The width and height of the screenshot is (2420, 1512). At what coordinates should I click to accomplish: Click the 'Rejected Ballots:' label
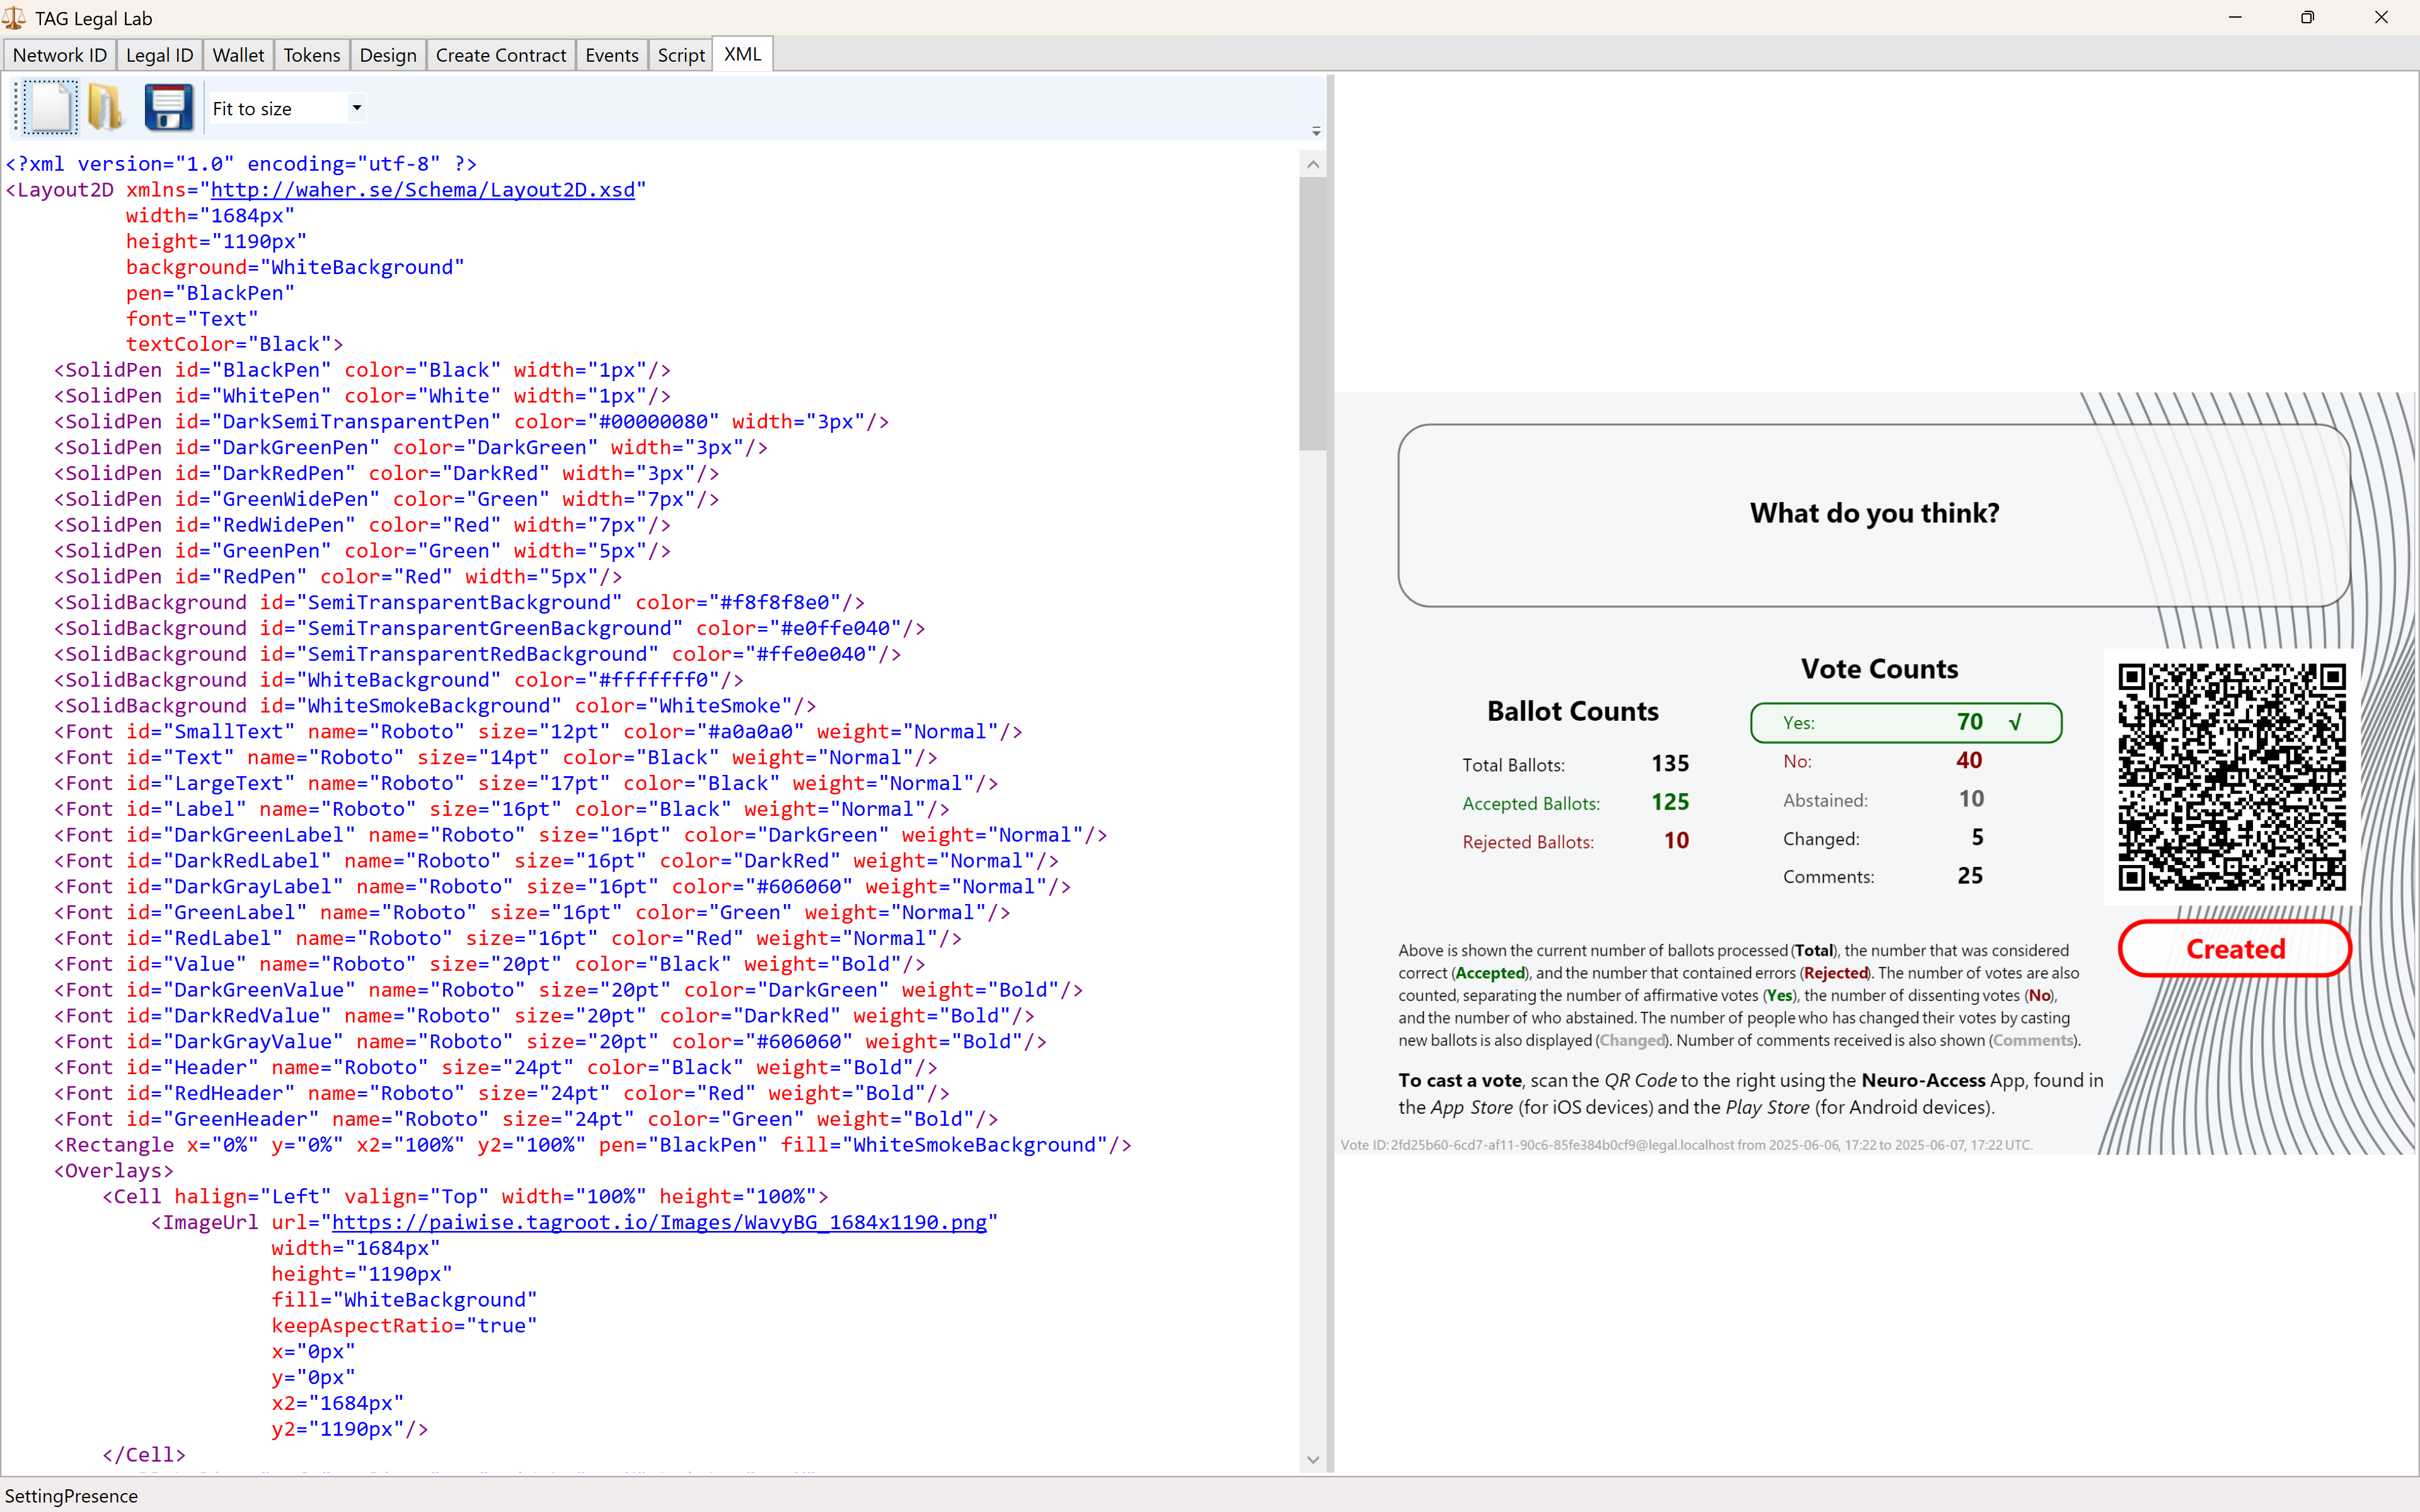tap(1528, 842)
